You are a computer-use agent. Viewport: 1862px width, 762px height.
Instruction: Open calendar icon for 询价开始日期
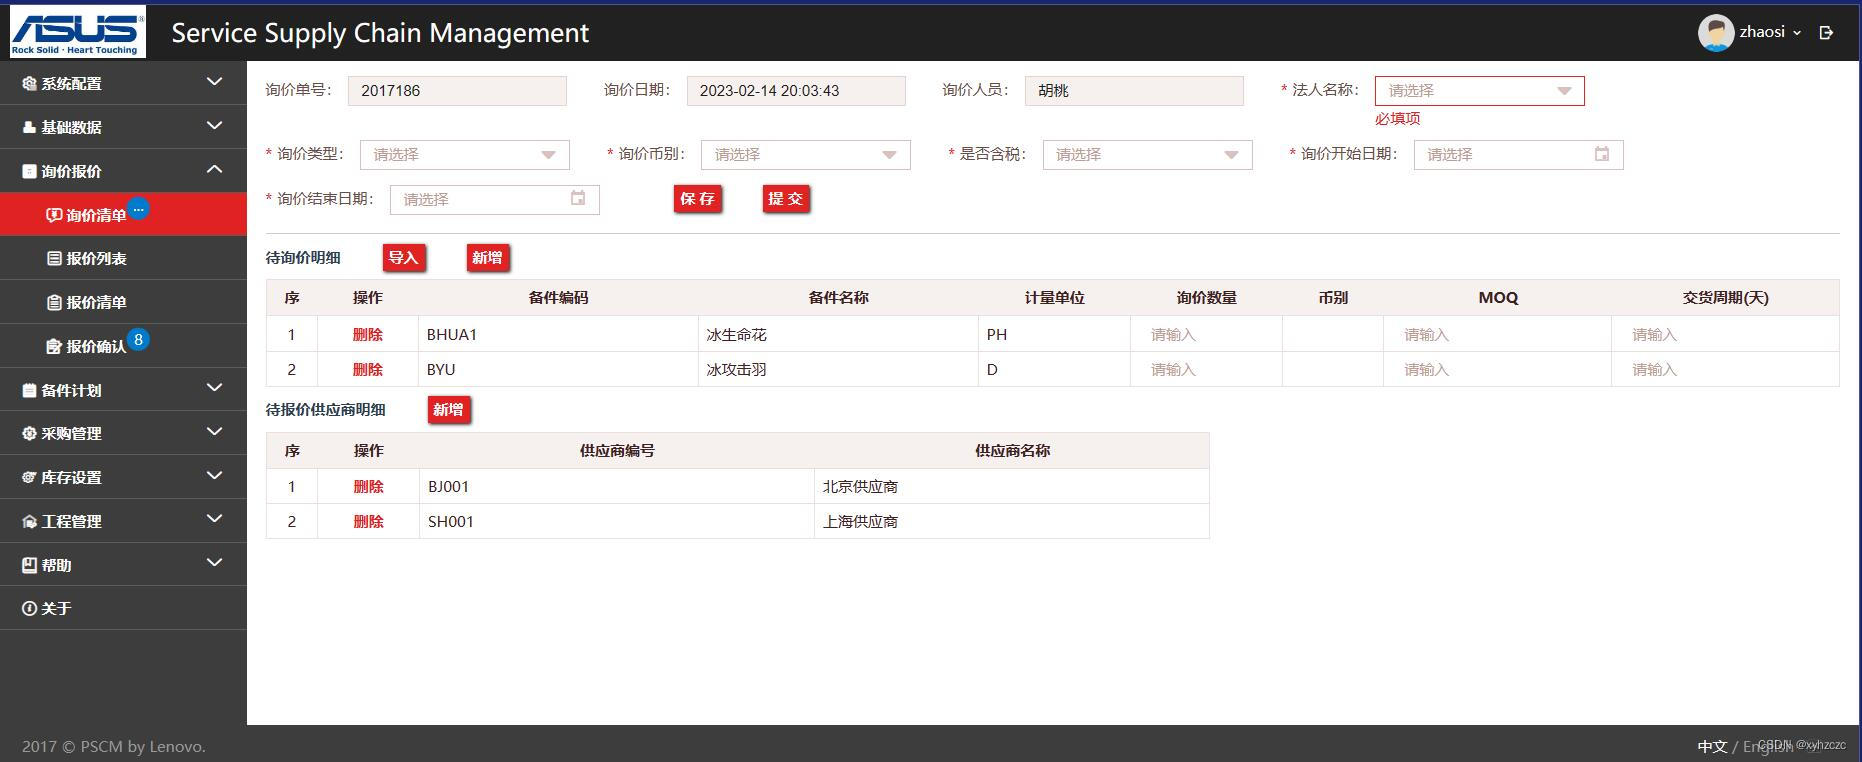tap(1602, 154)
